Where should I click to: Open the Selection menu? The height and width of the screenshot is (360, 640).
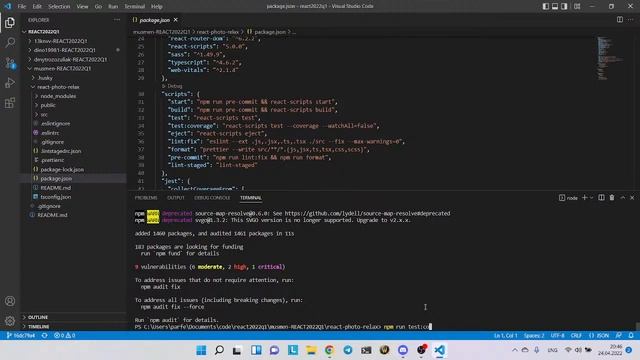click(59, 6)
